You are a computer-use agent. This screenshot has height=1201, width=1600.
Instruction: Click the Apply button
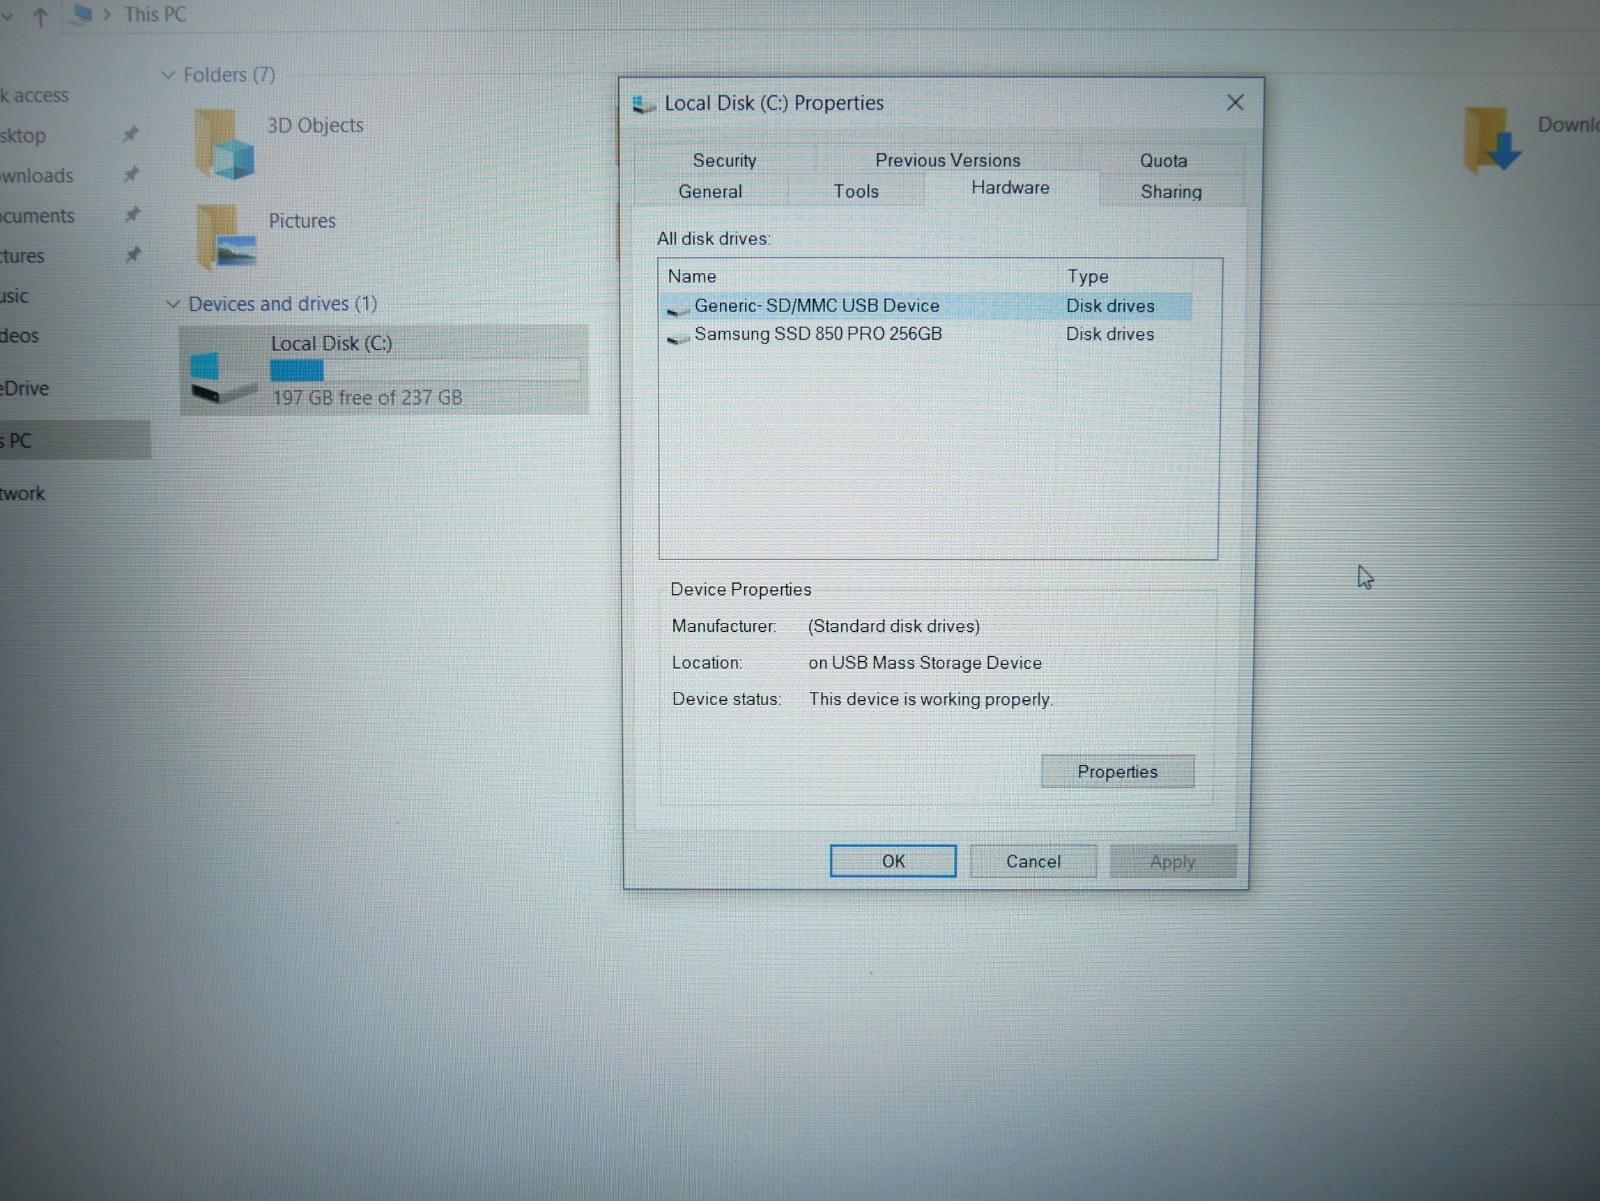coord(1172,861)
